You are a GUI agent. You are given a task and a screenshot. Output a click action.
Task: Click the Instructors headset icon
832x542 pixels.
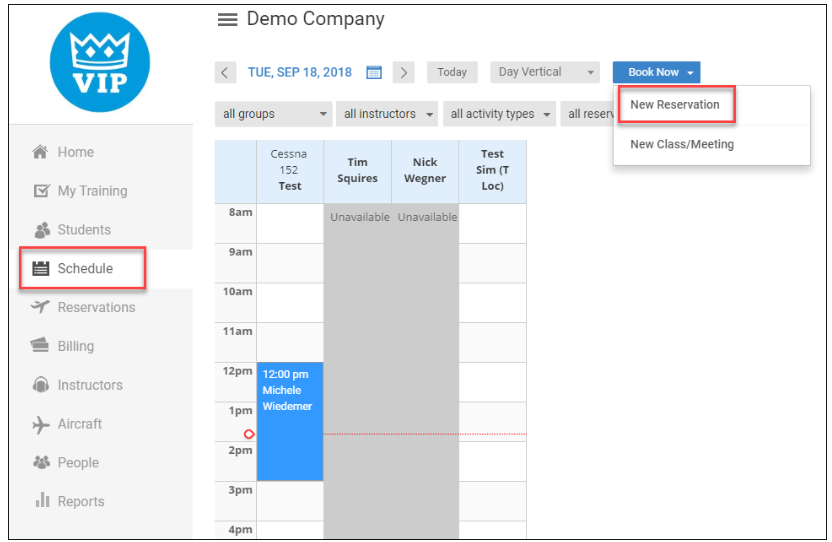click(x=41, y=384)
